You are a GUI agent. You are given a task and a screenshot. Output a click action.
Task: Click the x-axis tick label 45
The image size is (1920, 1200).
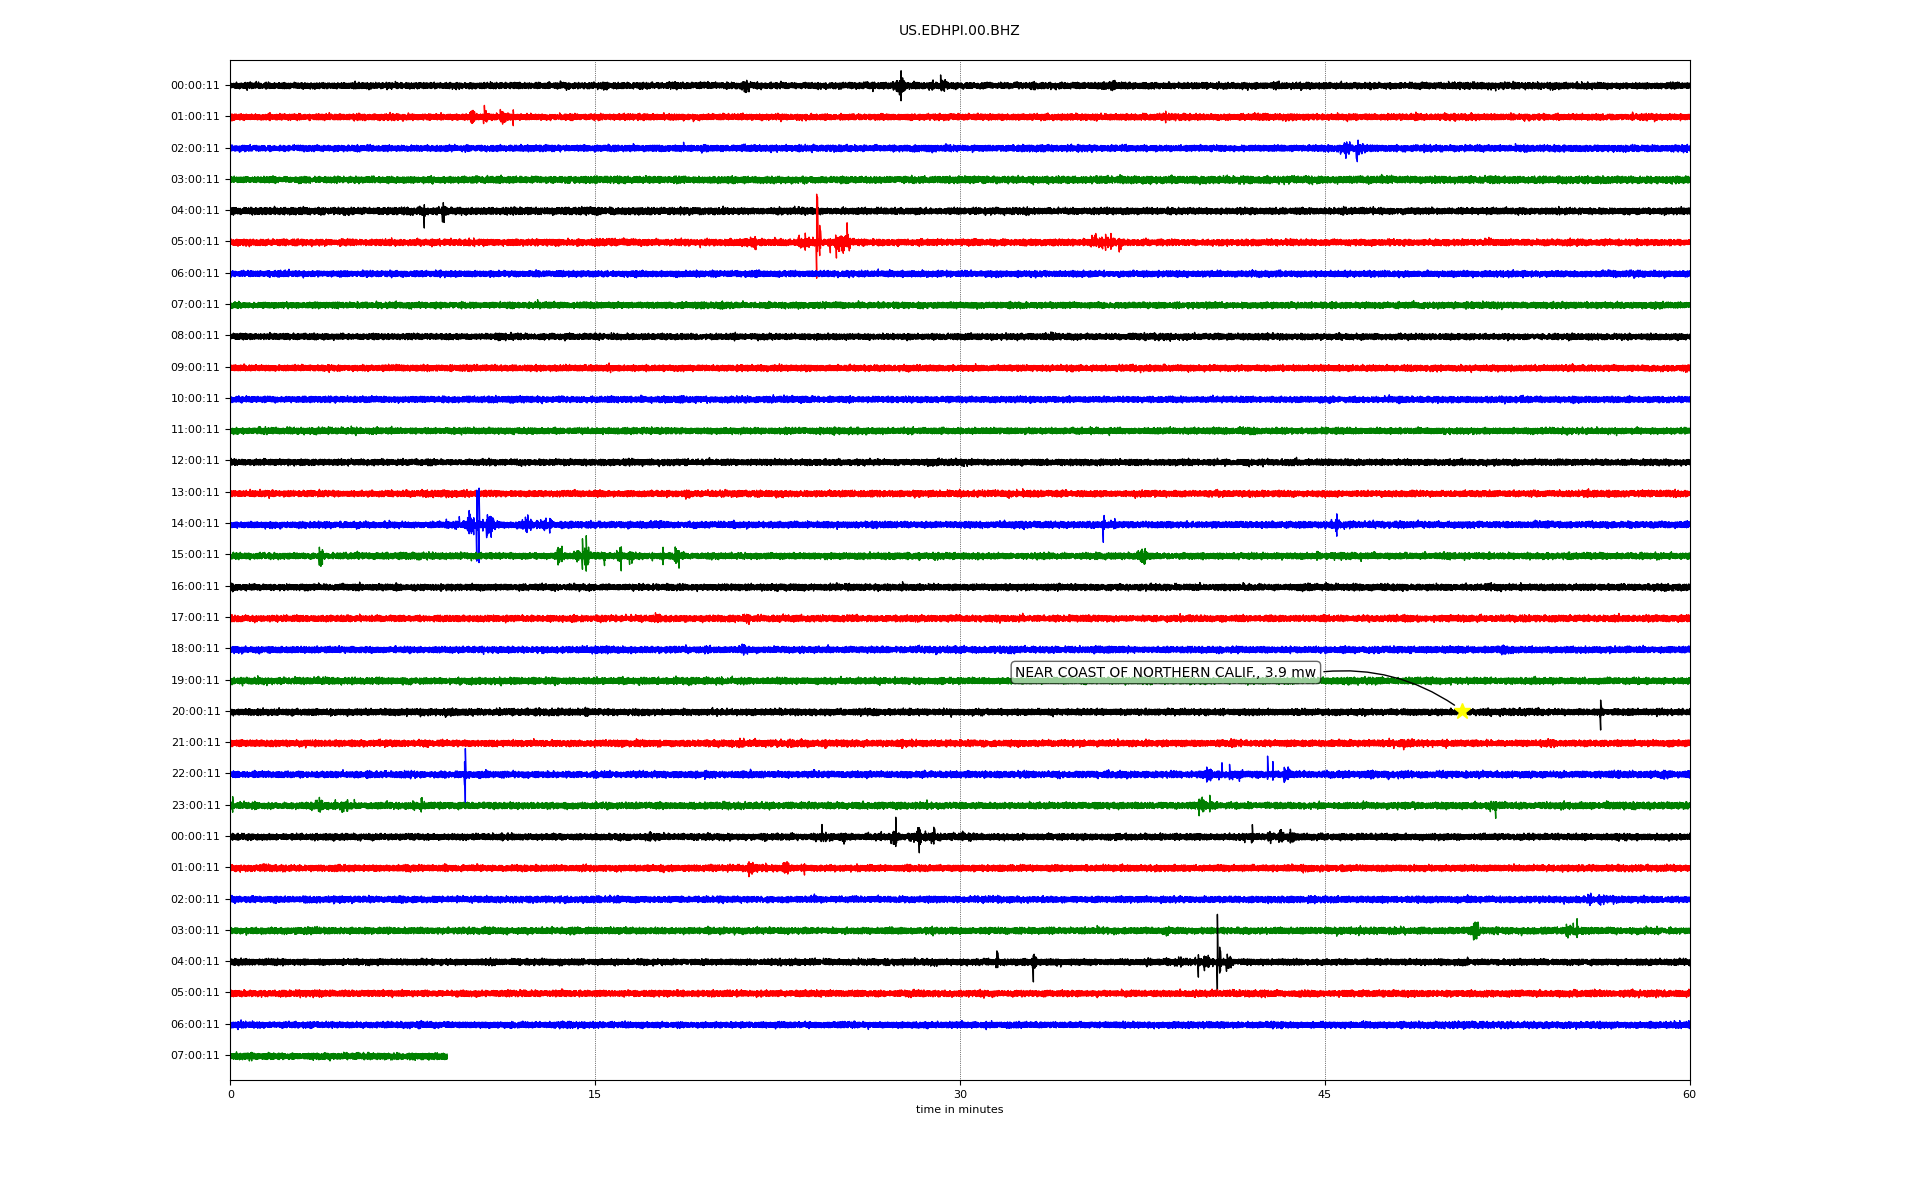(x=1325, y=1094)
